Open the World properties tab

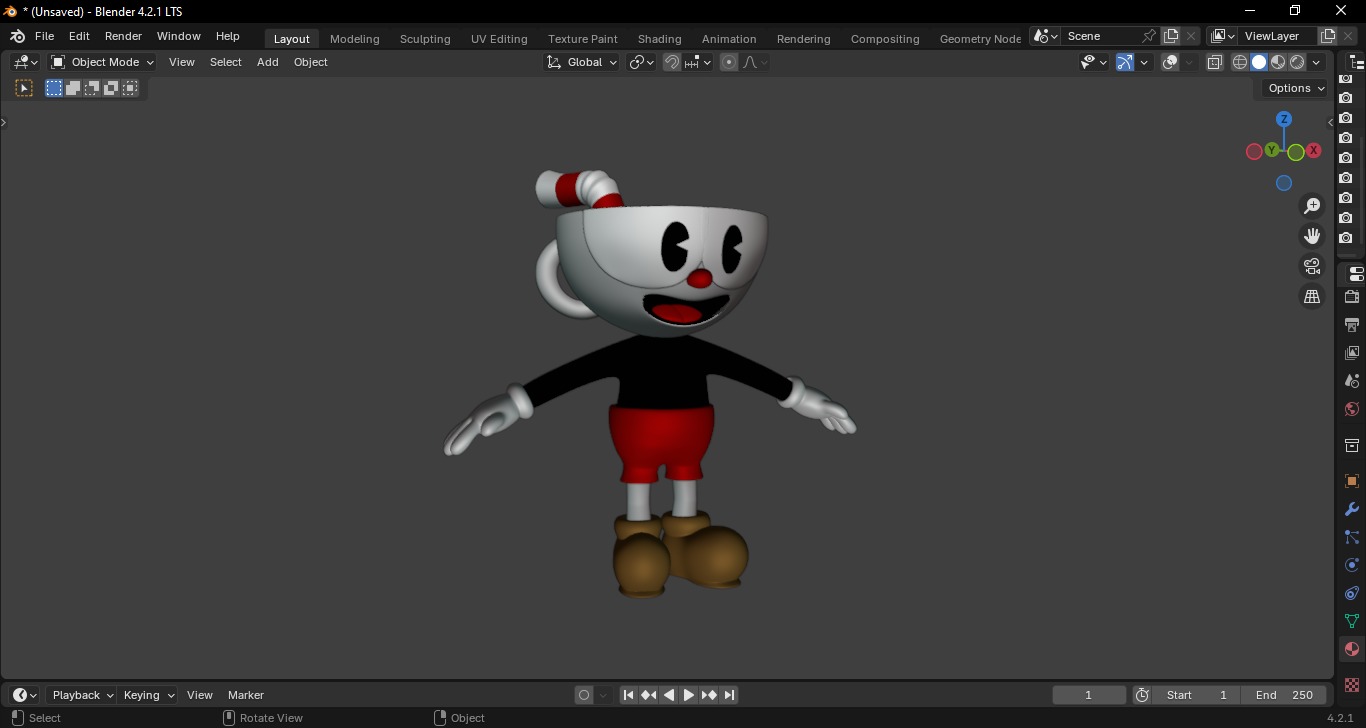click(1352, 409)
